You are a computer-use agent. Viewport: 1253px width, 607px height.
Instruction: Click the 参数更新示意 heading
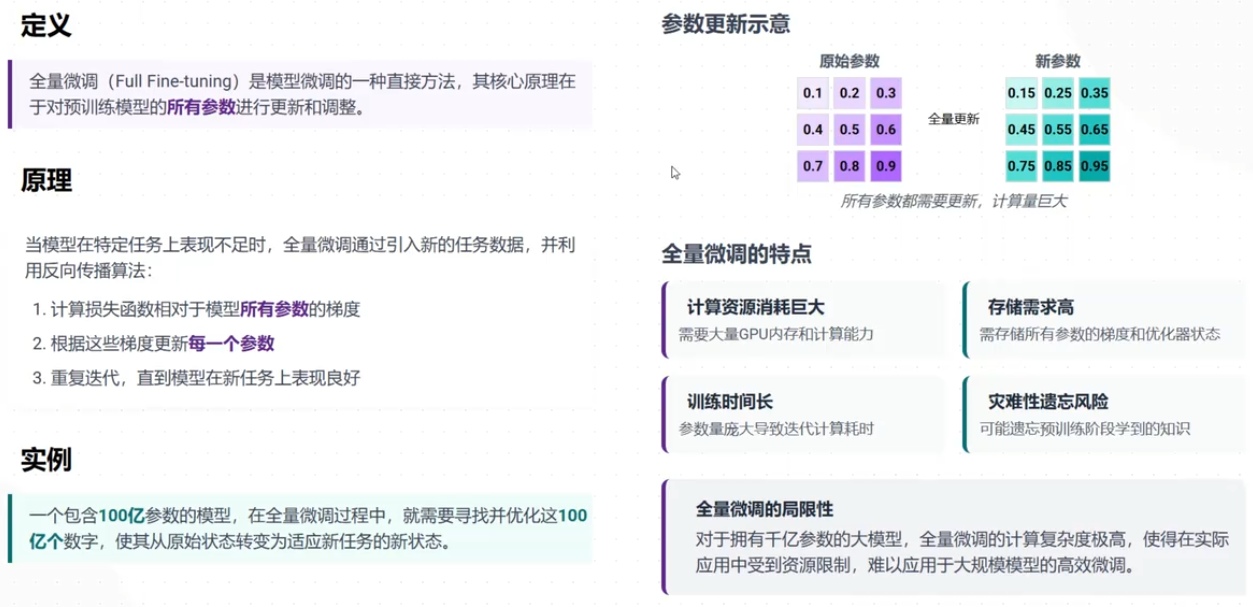[725, 25]
